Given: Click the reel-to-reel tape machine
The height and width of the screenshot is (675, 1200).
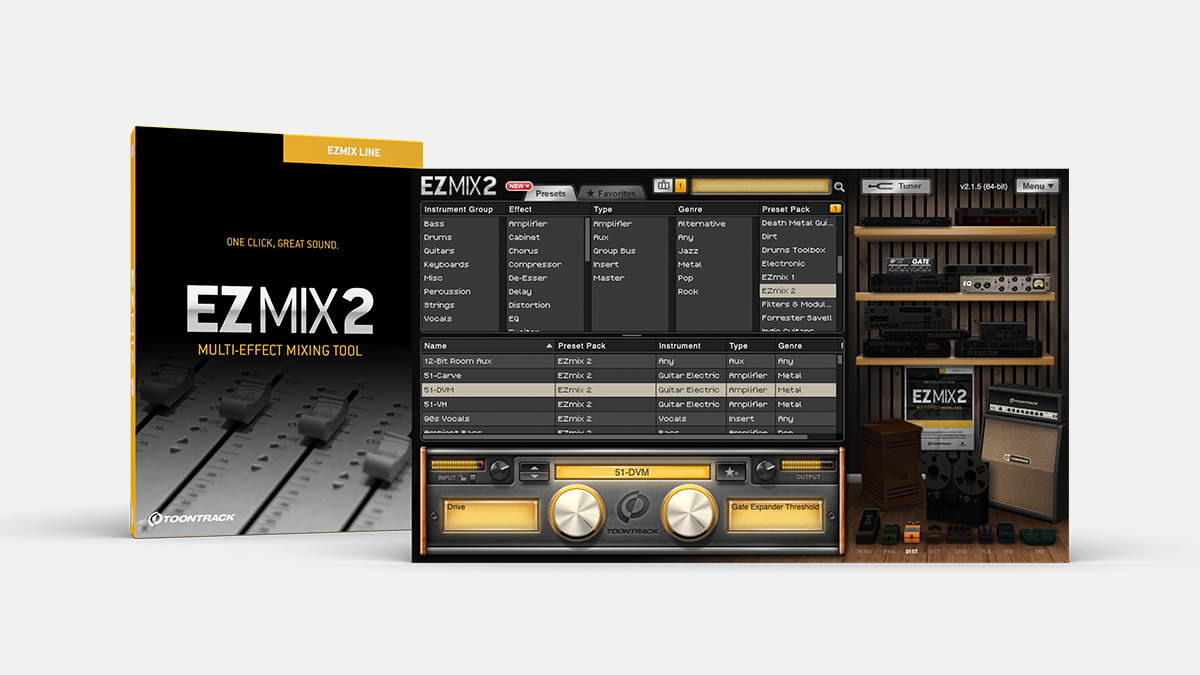Looking at the screenshot, I should coord(953,488).
